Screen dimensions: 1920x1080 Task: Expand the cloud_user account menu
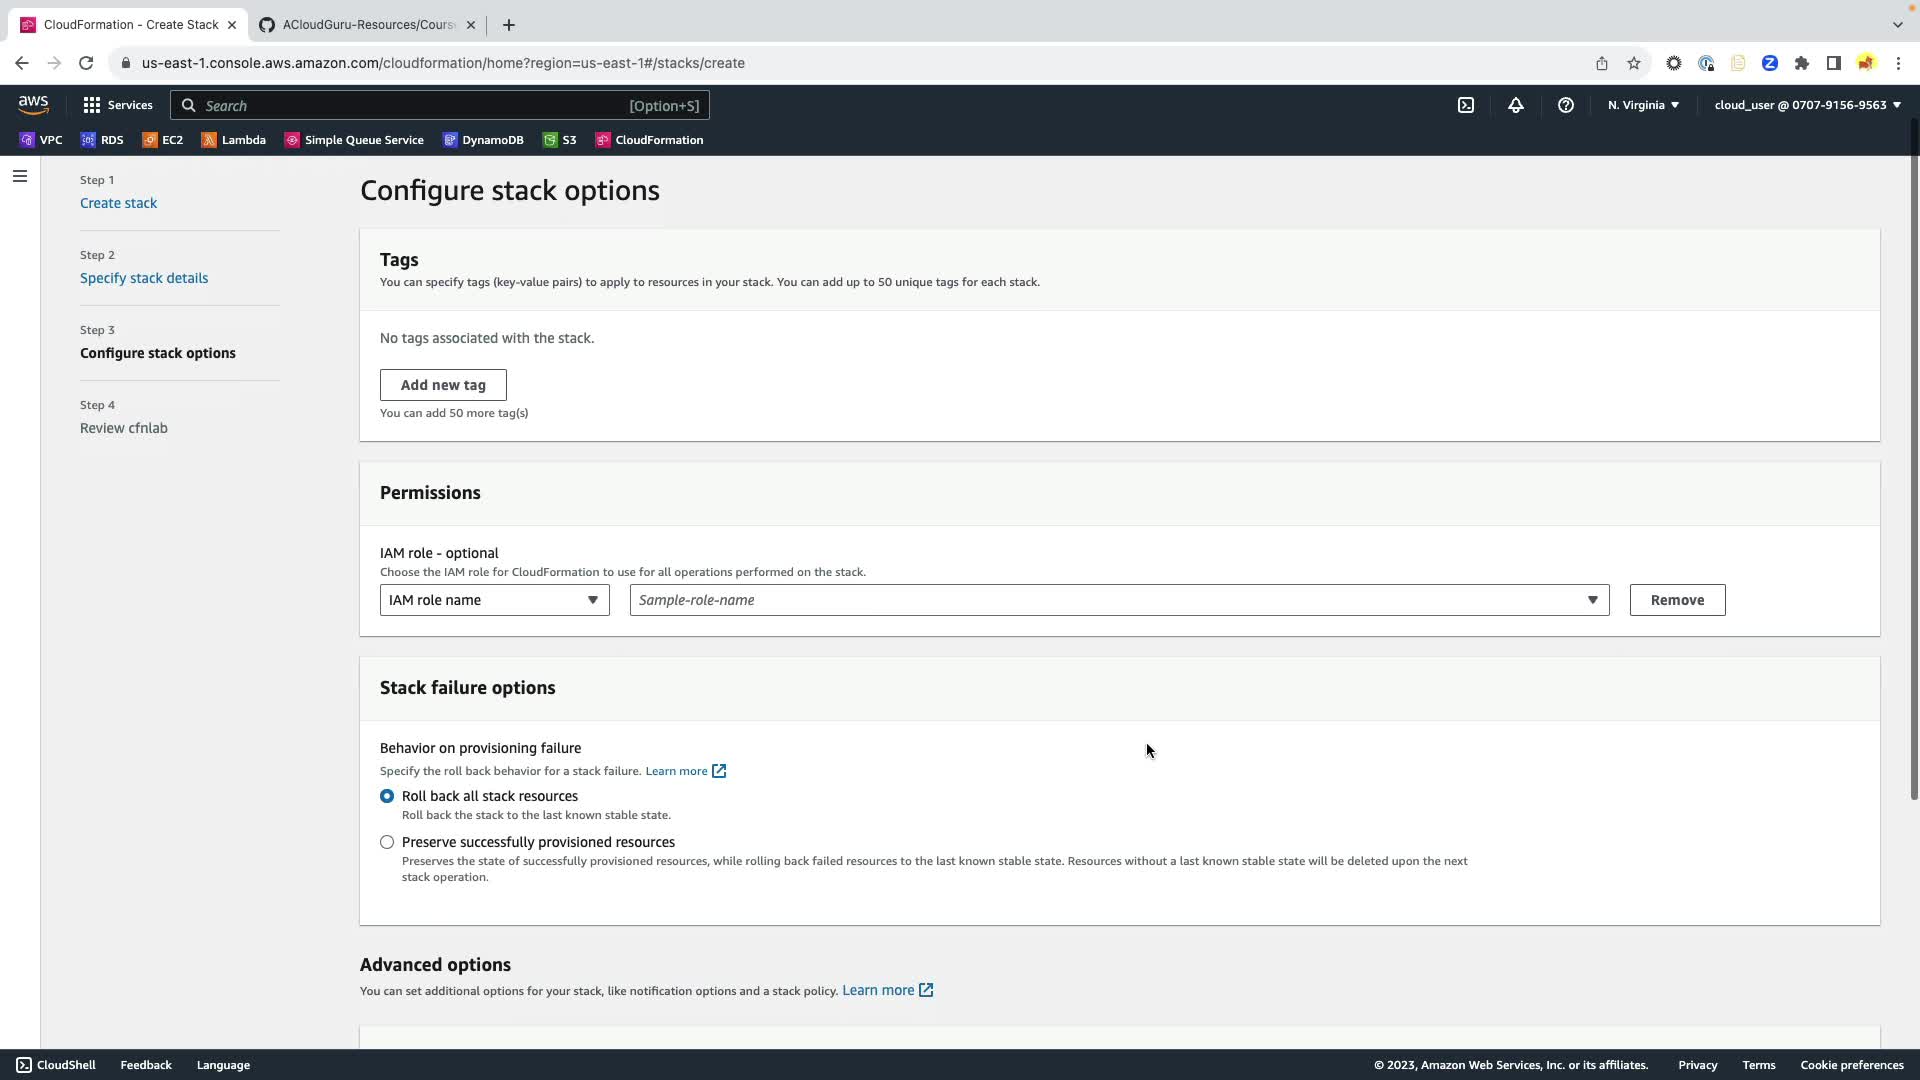[1807, 105]
